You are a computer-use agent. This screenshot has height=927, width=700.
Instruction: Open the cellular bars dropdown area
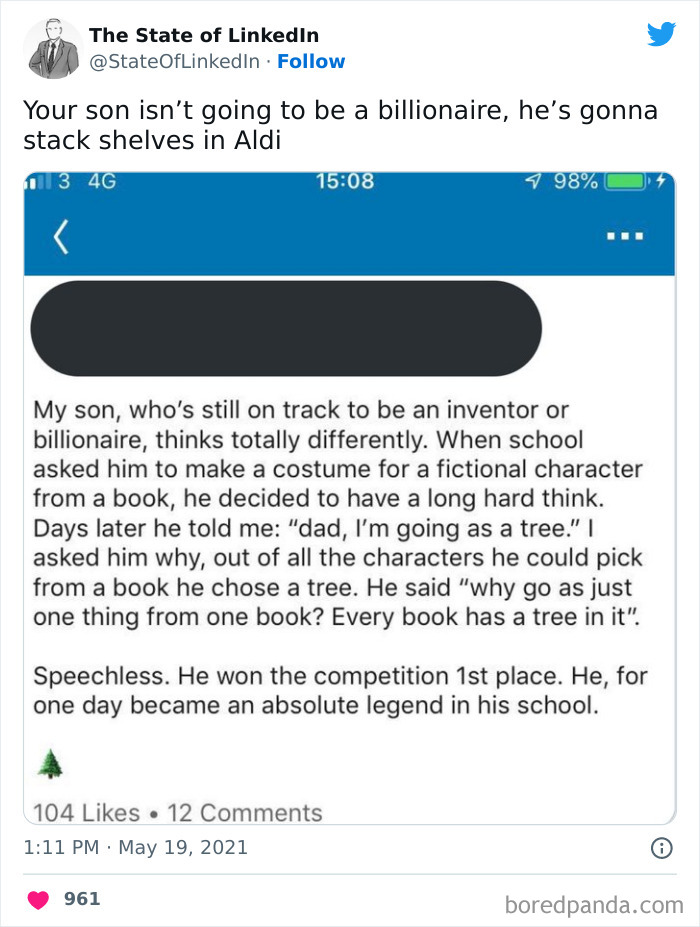pyautogui.click(x=35, y=181)
